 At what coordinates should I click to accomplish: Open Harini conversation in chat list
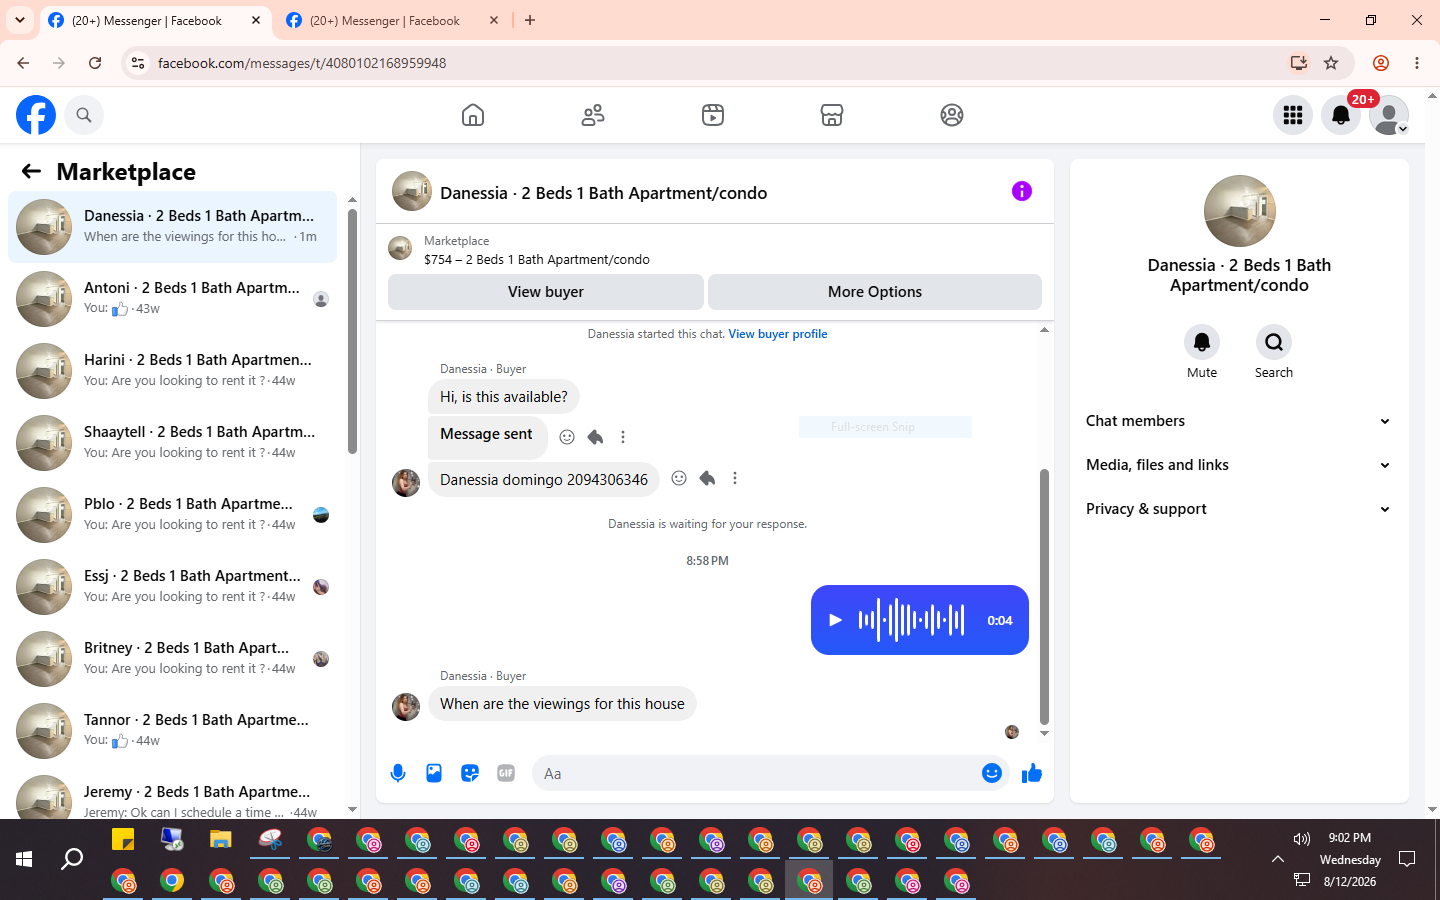click(172, 371)
